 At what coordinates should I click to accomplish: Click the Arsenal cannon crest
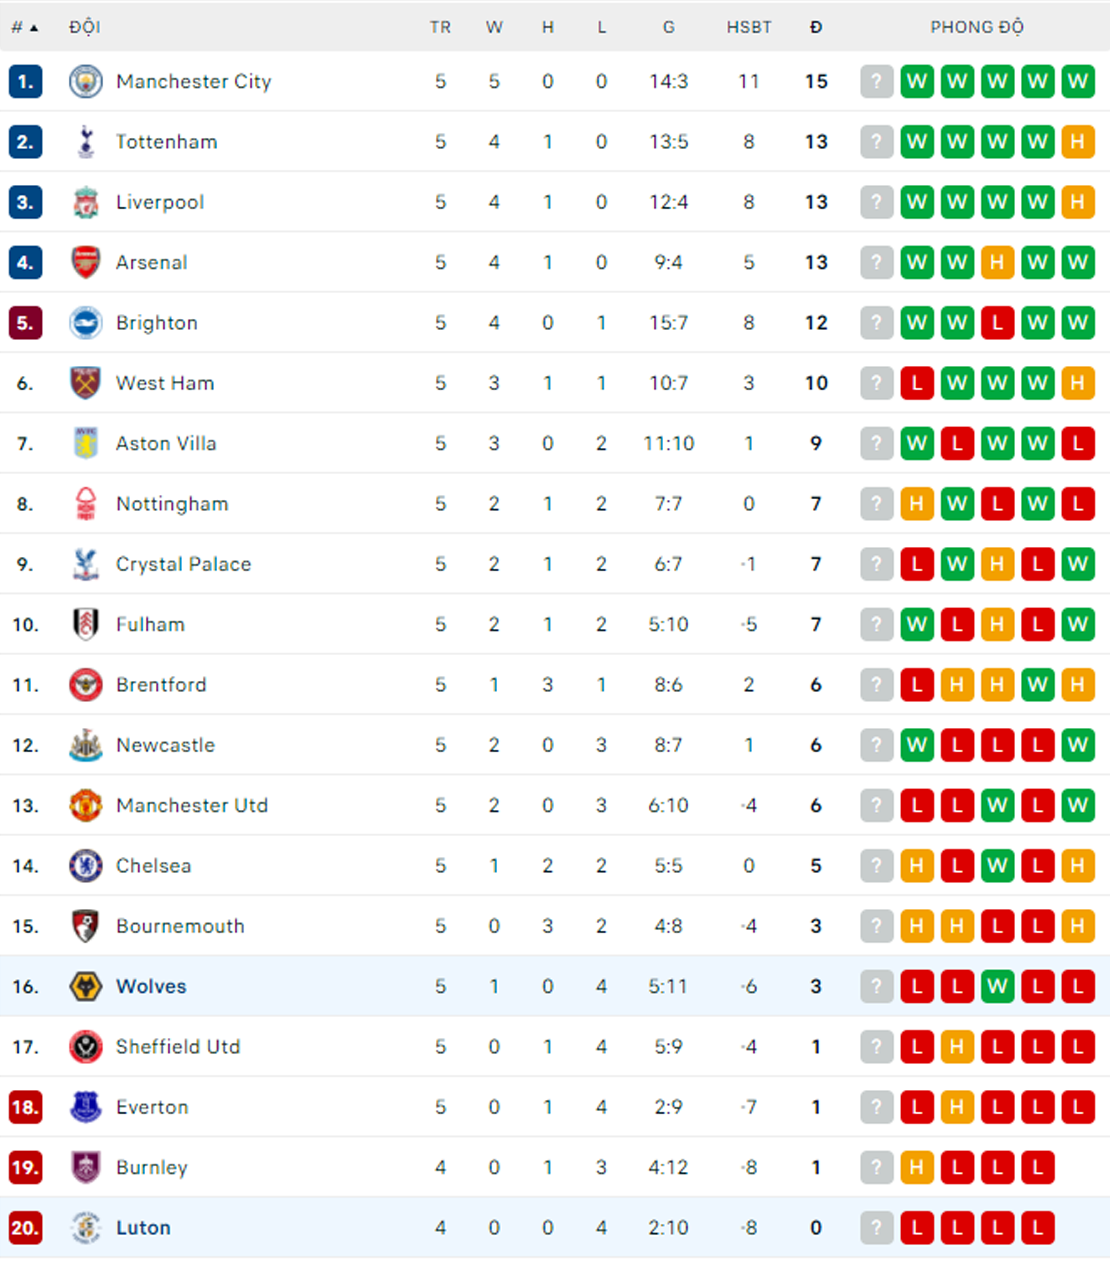point(86,262)
